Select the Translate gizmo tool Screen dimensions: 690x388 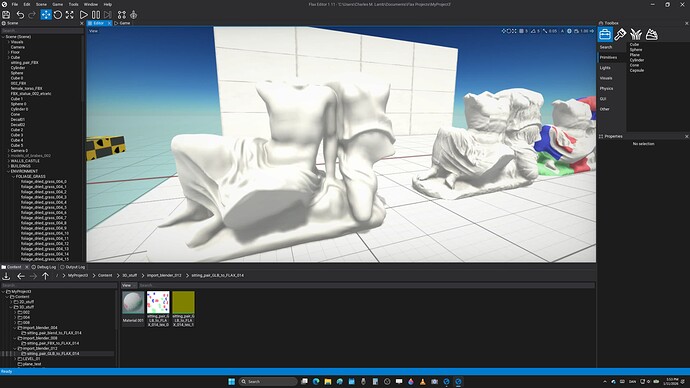pyautogui.click(x=46, y=15)
